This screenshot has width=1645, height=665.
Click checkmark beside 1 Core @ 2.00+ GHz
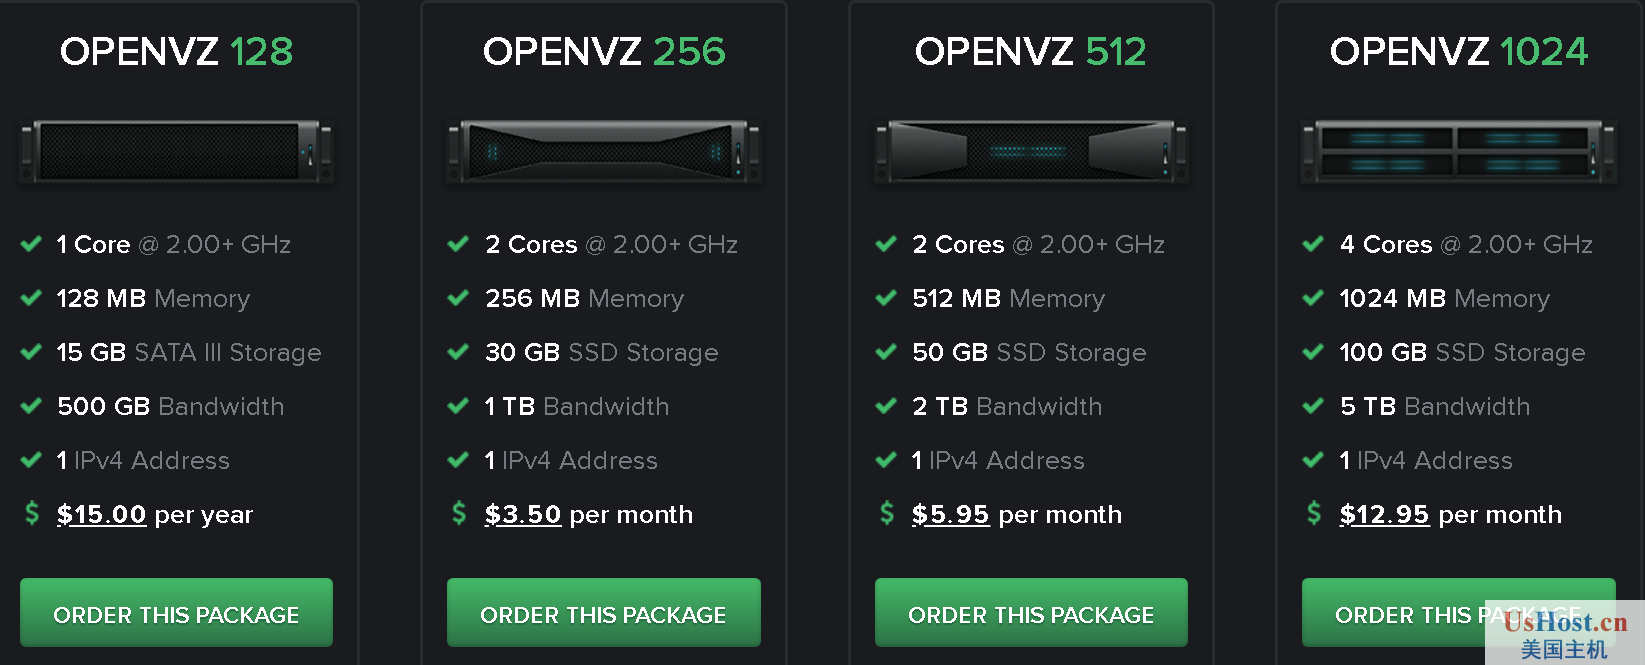pyautogui.click(x=31, y=244)
